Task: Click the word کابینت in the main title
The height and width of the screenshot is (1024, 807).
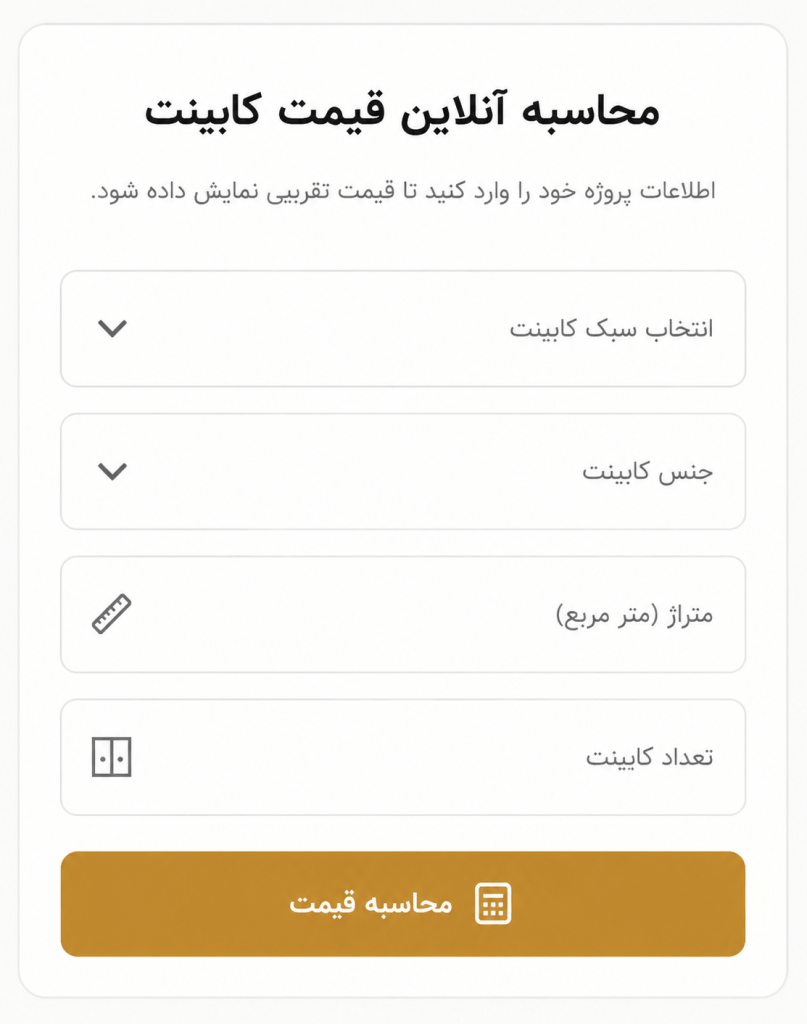Action: pyautogui.click(x=202, y=111)
